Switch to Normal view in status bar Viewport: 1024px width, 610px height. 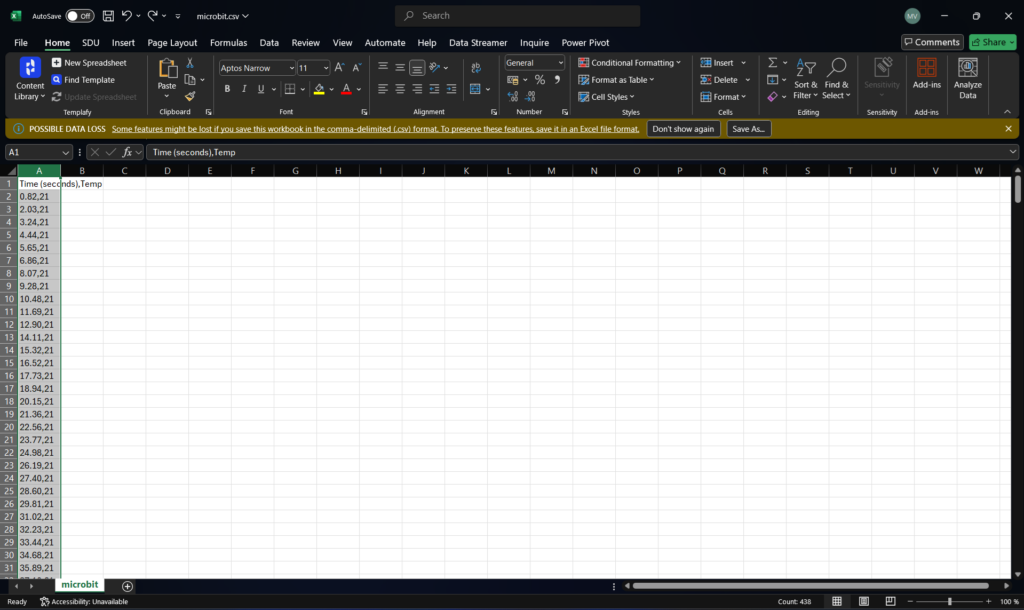837,602
